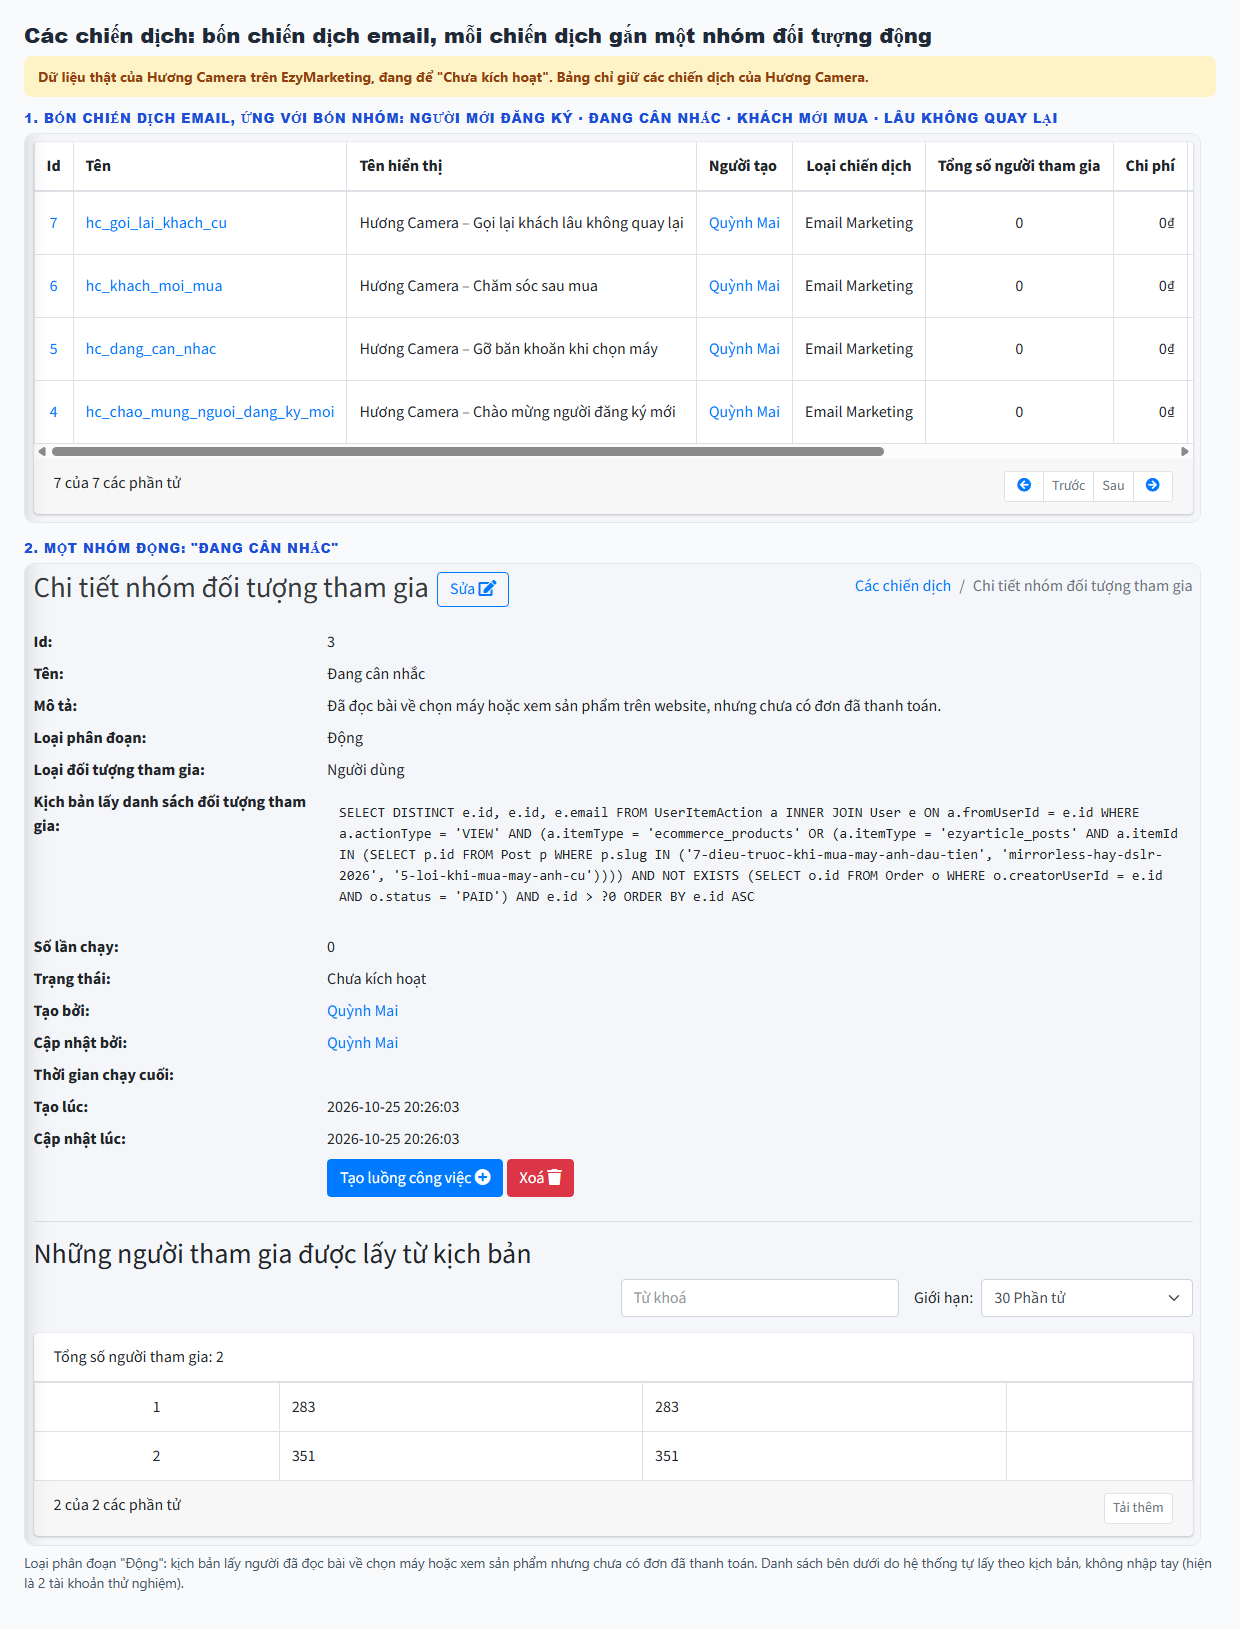This screenshot has height=1629, width=1240.
Task: Click the horizontal table scrollbar thumb
Action: click(468, 452)
